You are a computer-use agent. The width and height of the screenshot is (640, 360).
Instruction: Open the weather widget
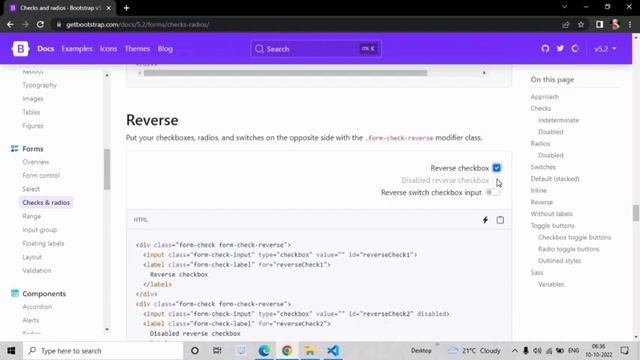(474, 351)
